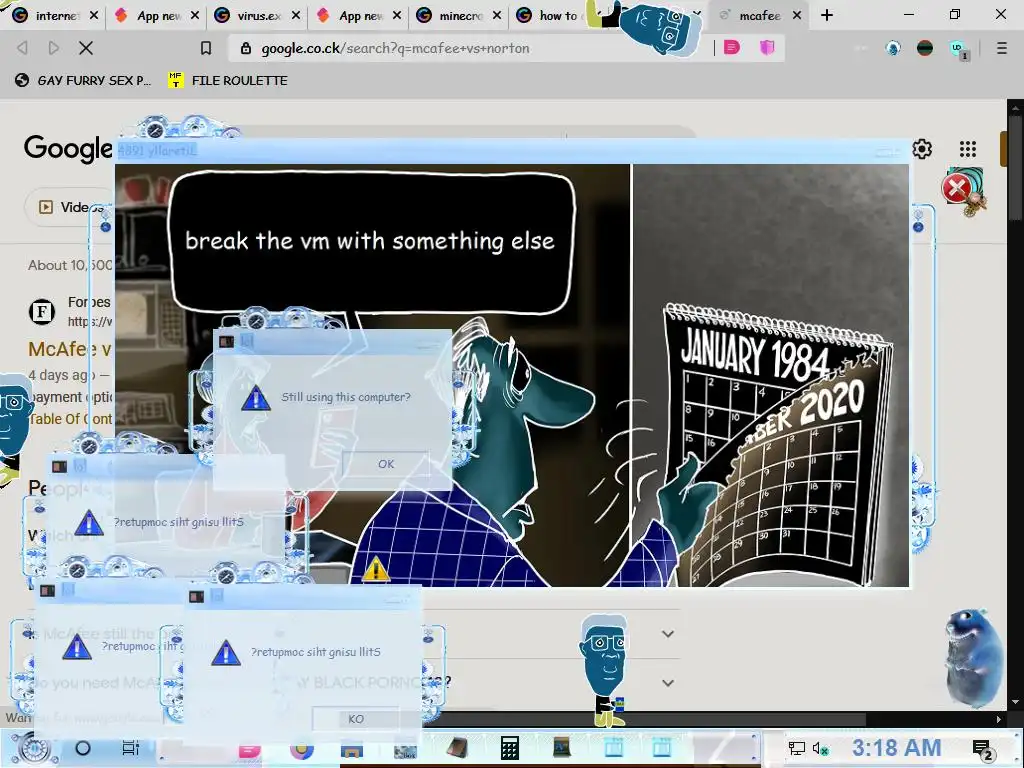Screen dimensions: 1024x768
Task: Close the 'virus.ex' tab
Action: (296, 15)
